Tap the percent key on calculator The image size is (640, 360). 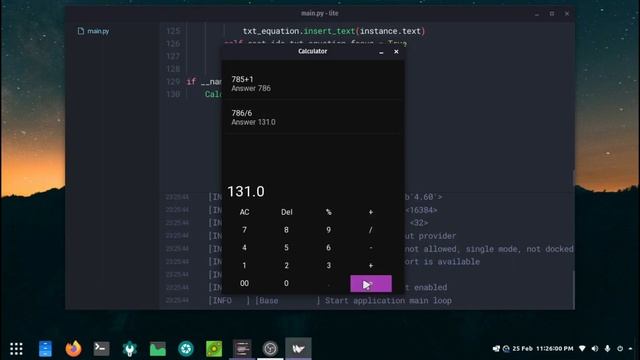(x=329, y=212)
